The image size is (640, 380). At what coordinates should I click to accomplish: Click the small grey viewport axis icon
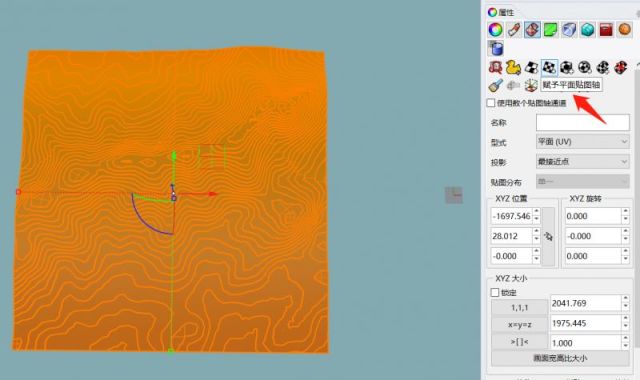(453, 195)
